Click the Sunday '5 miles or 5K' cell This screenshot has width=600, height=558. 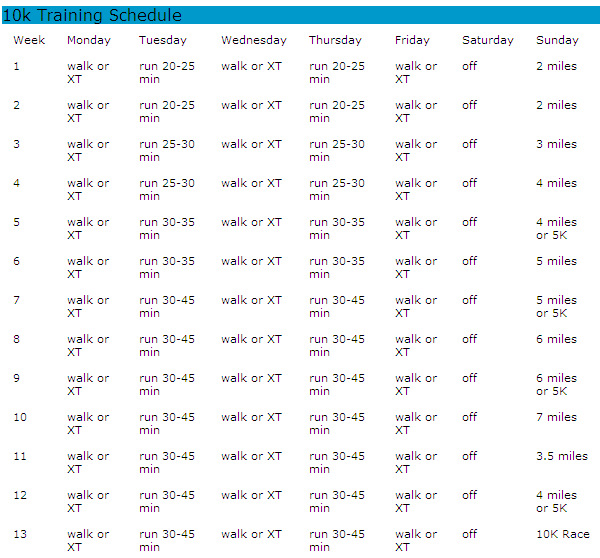click(x=556, y=307)
